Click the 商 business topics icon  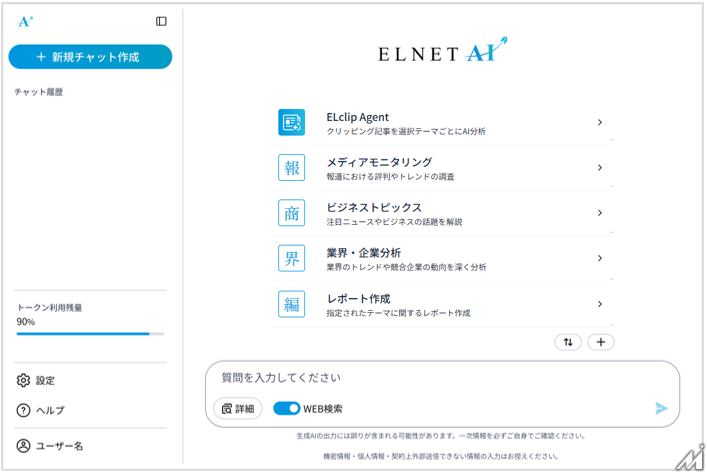[x=291, y=213]
